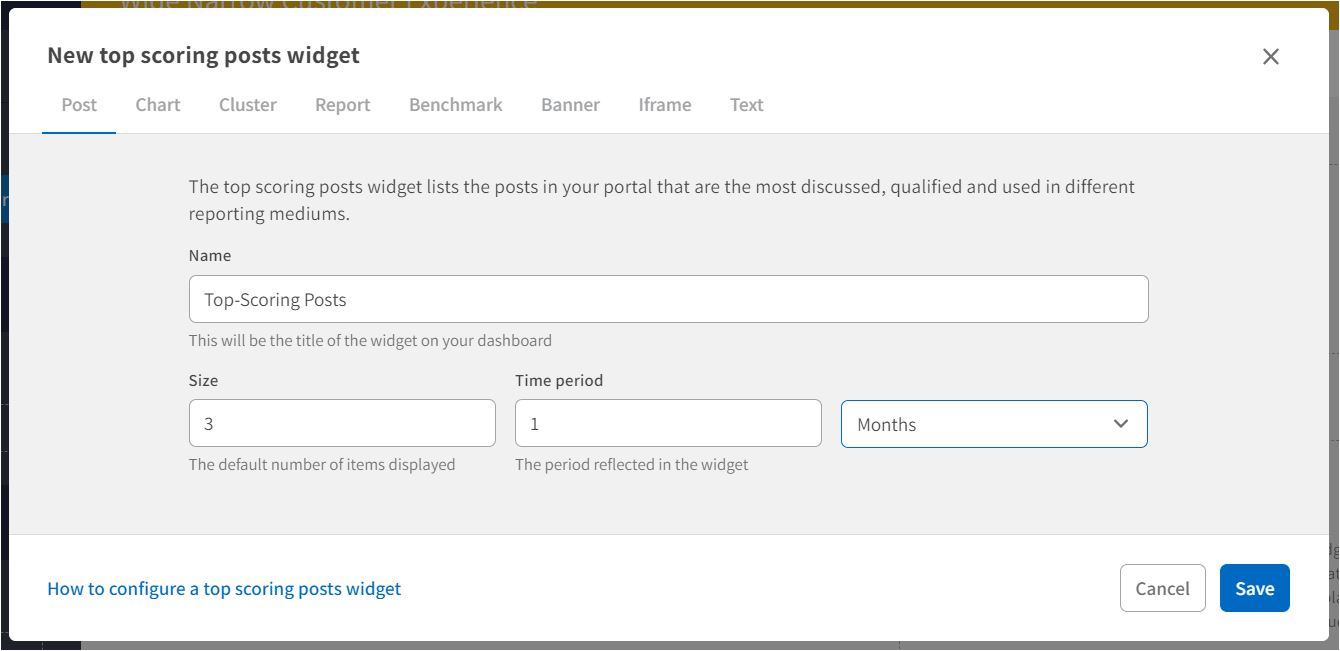The height and width of the screenshot is (651, 1340).
Task: Select the Text tab
Action: 746,105
